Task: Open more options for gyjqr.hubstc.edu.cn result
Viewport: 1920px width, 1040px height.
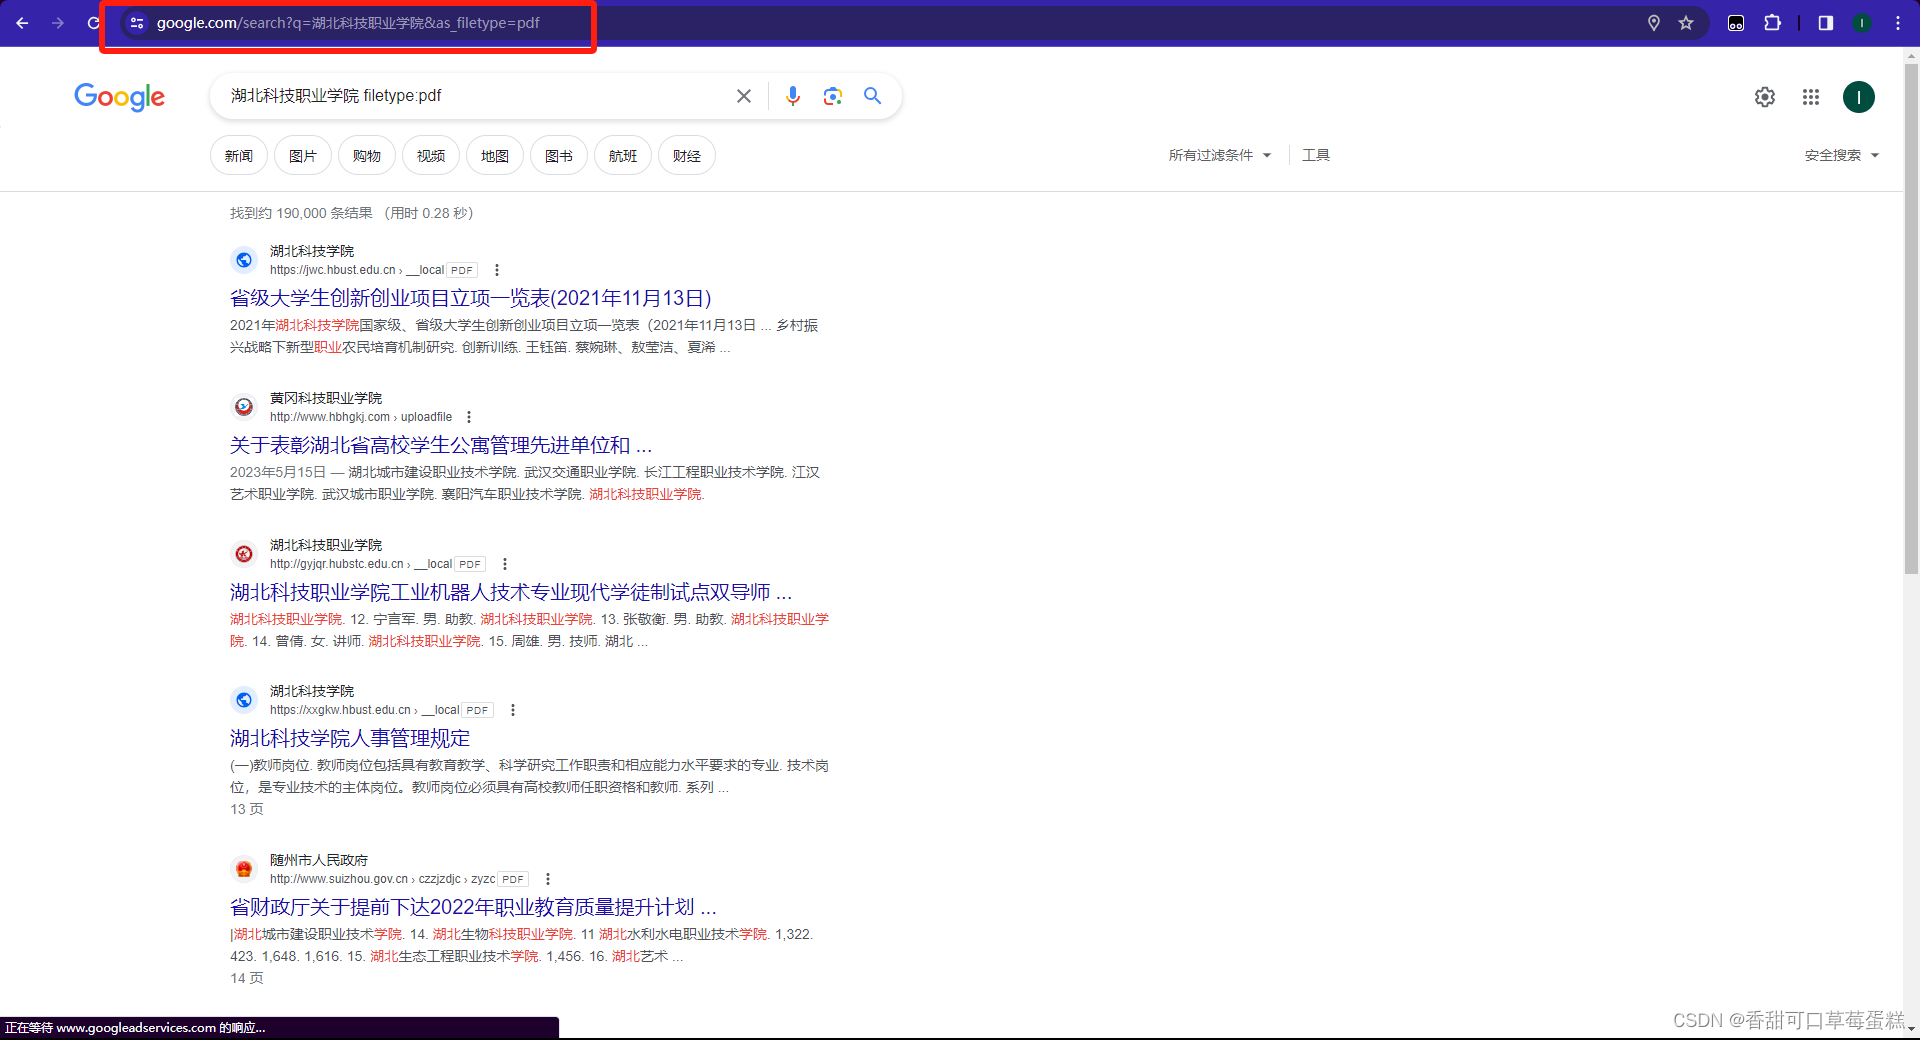Action: [505, 564]
